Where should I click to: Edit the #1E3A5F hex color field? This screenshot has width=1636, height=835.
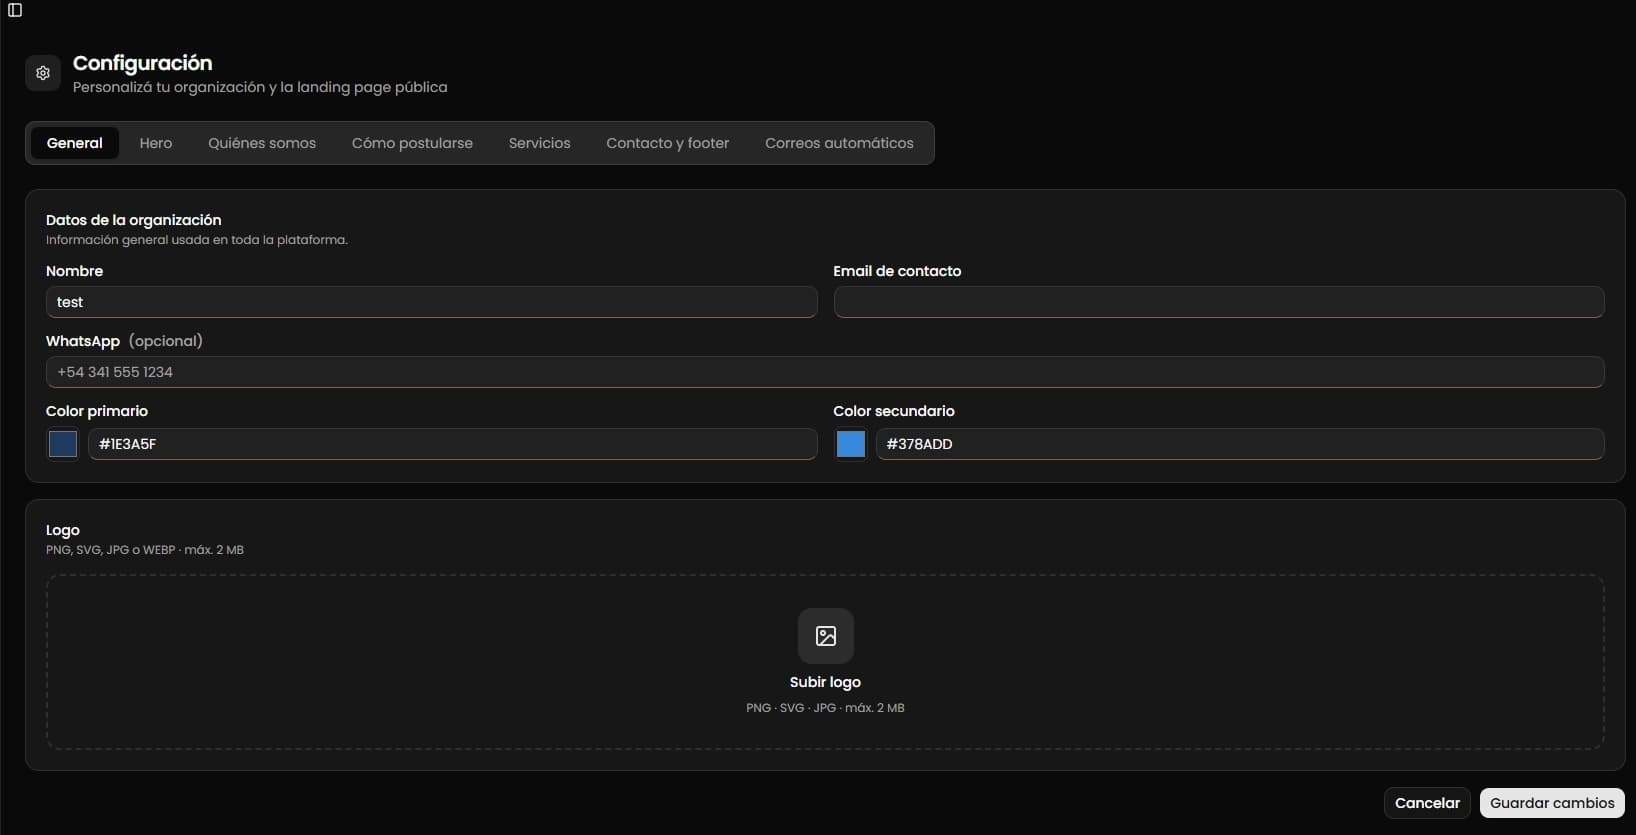click(x=453, y=444)
